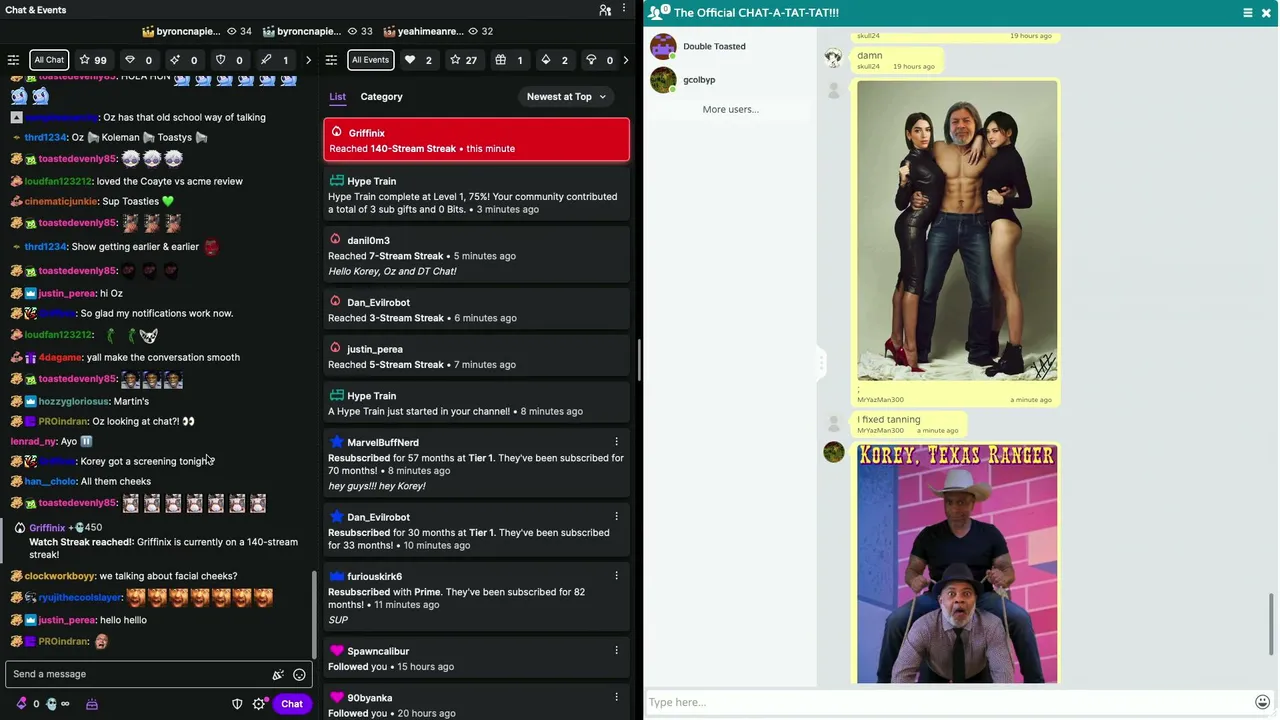Filter chat by sword badge count
Image resolution: width=1280 pixels, height=720 pixels.
point(275,60)
